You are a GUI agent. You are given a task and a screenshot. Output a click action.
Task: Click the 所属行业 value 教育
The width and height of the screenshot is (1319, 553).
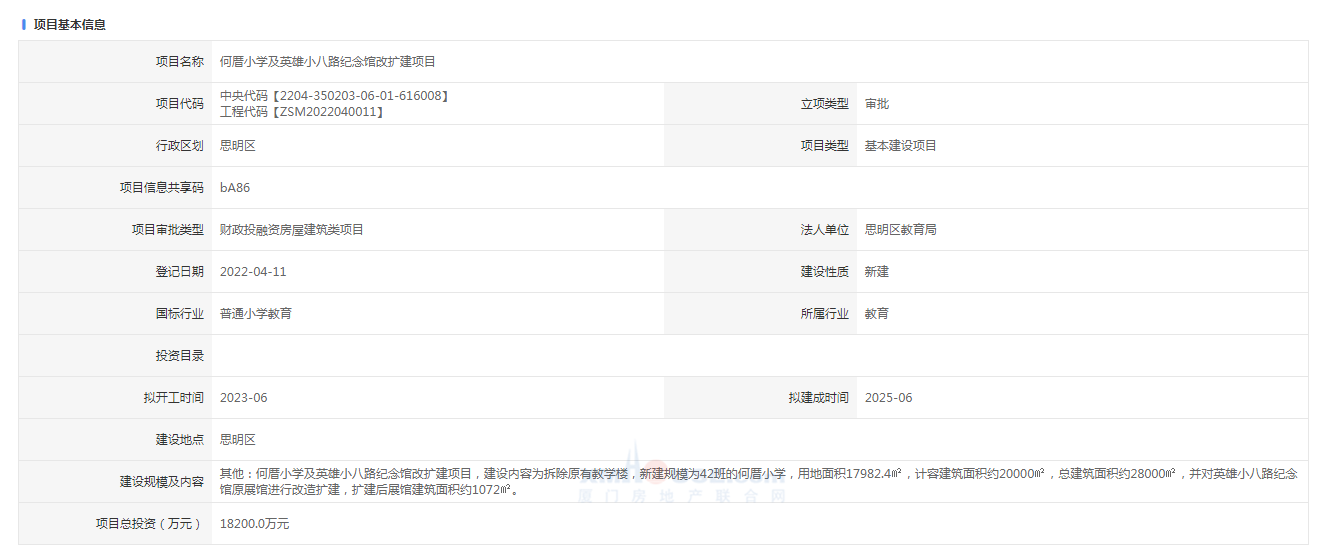click(876, 314)
